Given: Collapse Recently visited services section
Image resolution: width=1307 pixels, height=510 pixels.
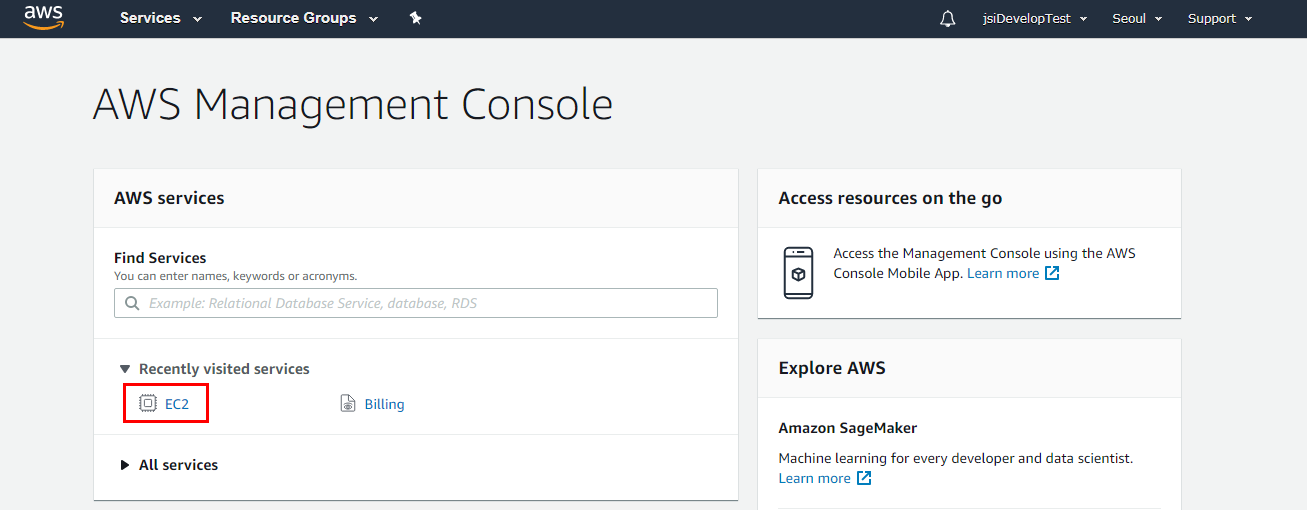Looking at the screenshot, I should (125, 369).
